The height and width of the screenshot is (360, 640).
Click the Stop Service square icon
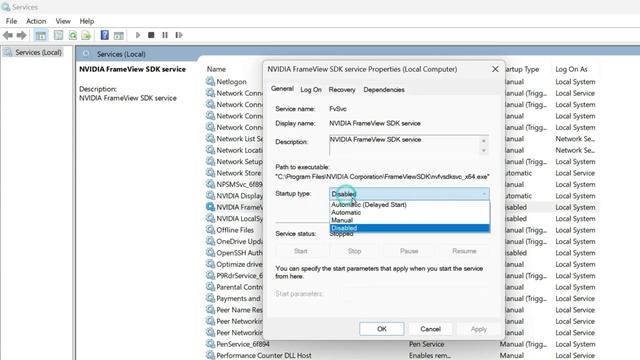pos(151,35)
